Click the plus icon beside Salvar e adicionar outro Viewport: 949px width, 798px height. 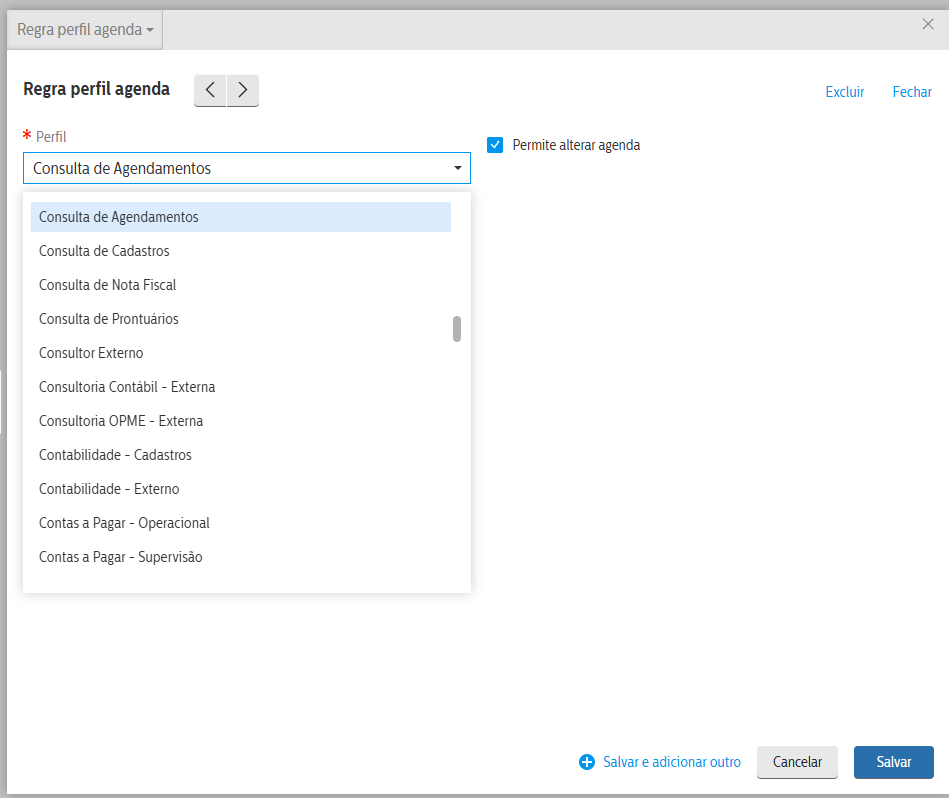coord(586,762)
